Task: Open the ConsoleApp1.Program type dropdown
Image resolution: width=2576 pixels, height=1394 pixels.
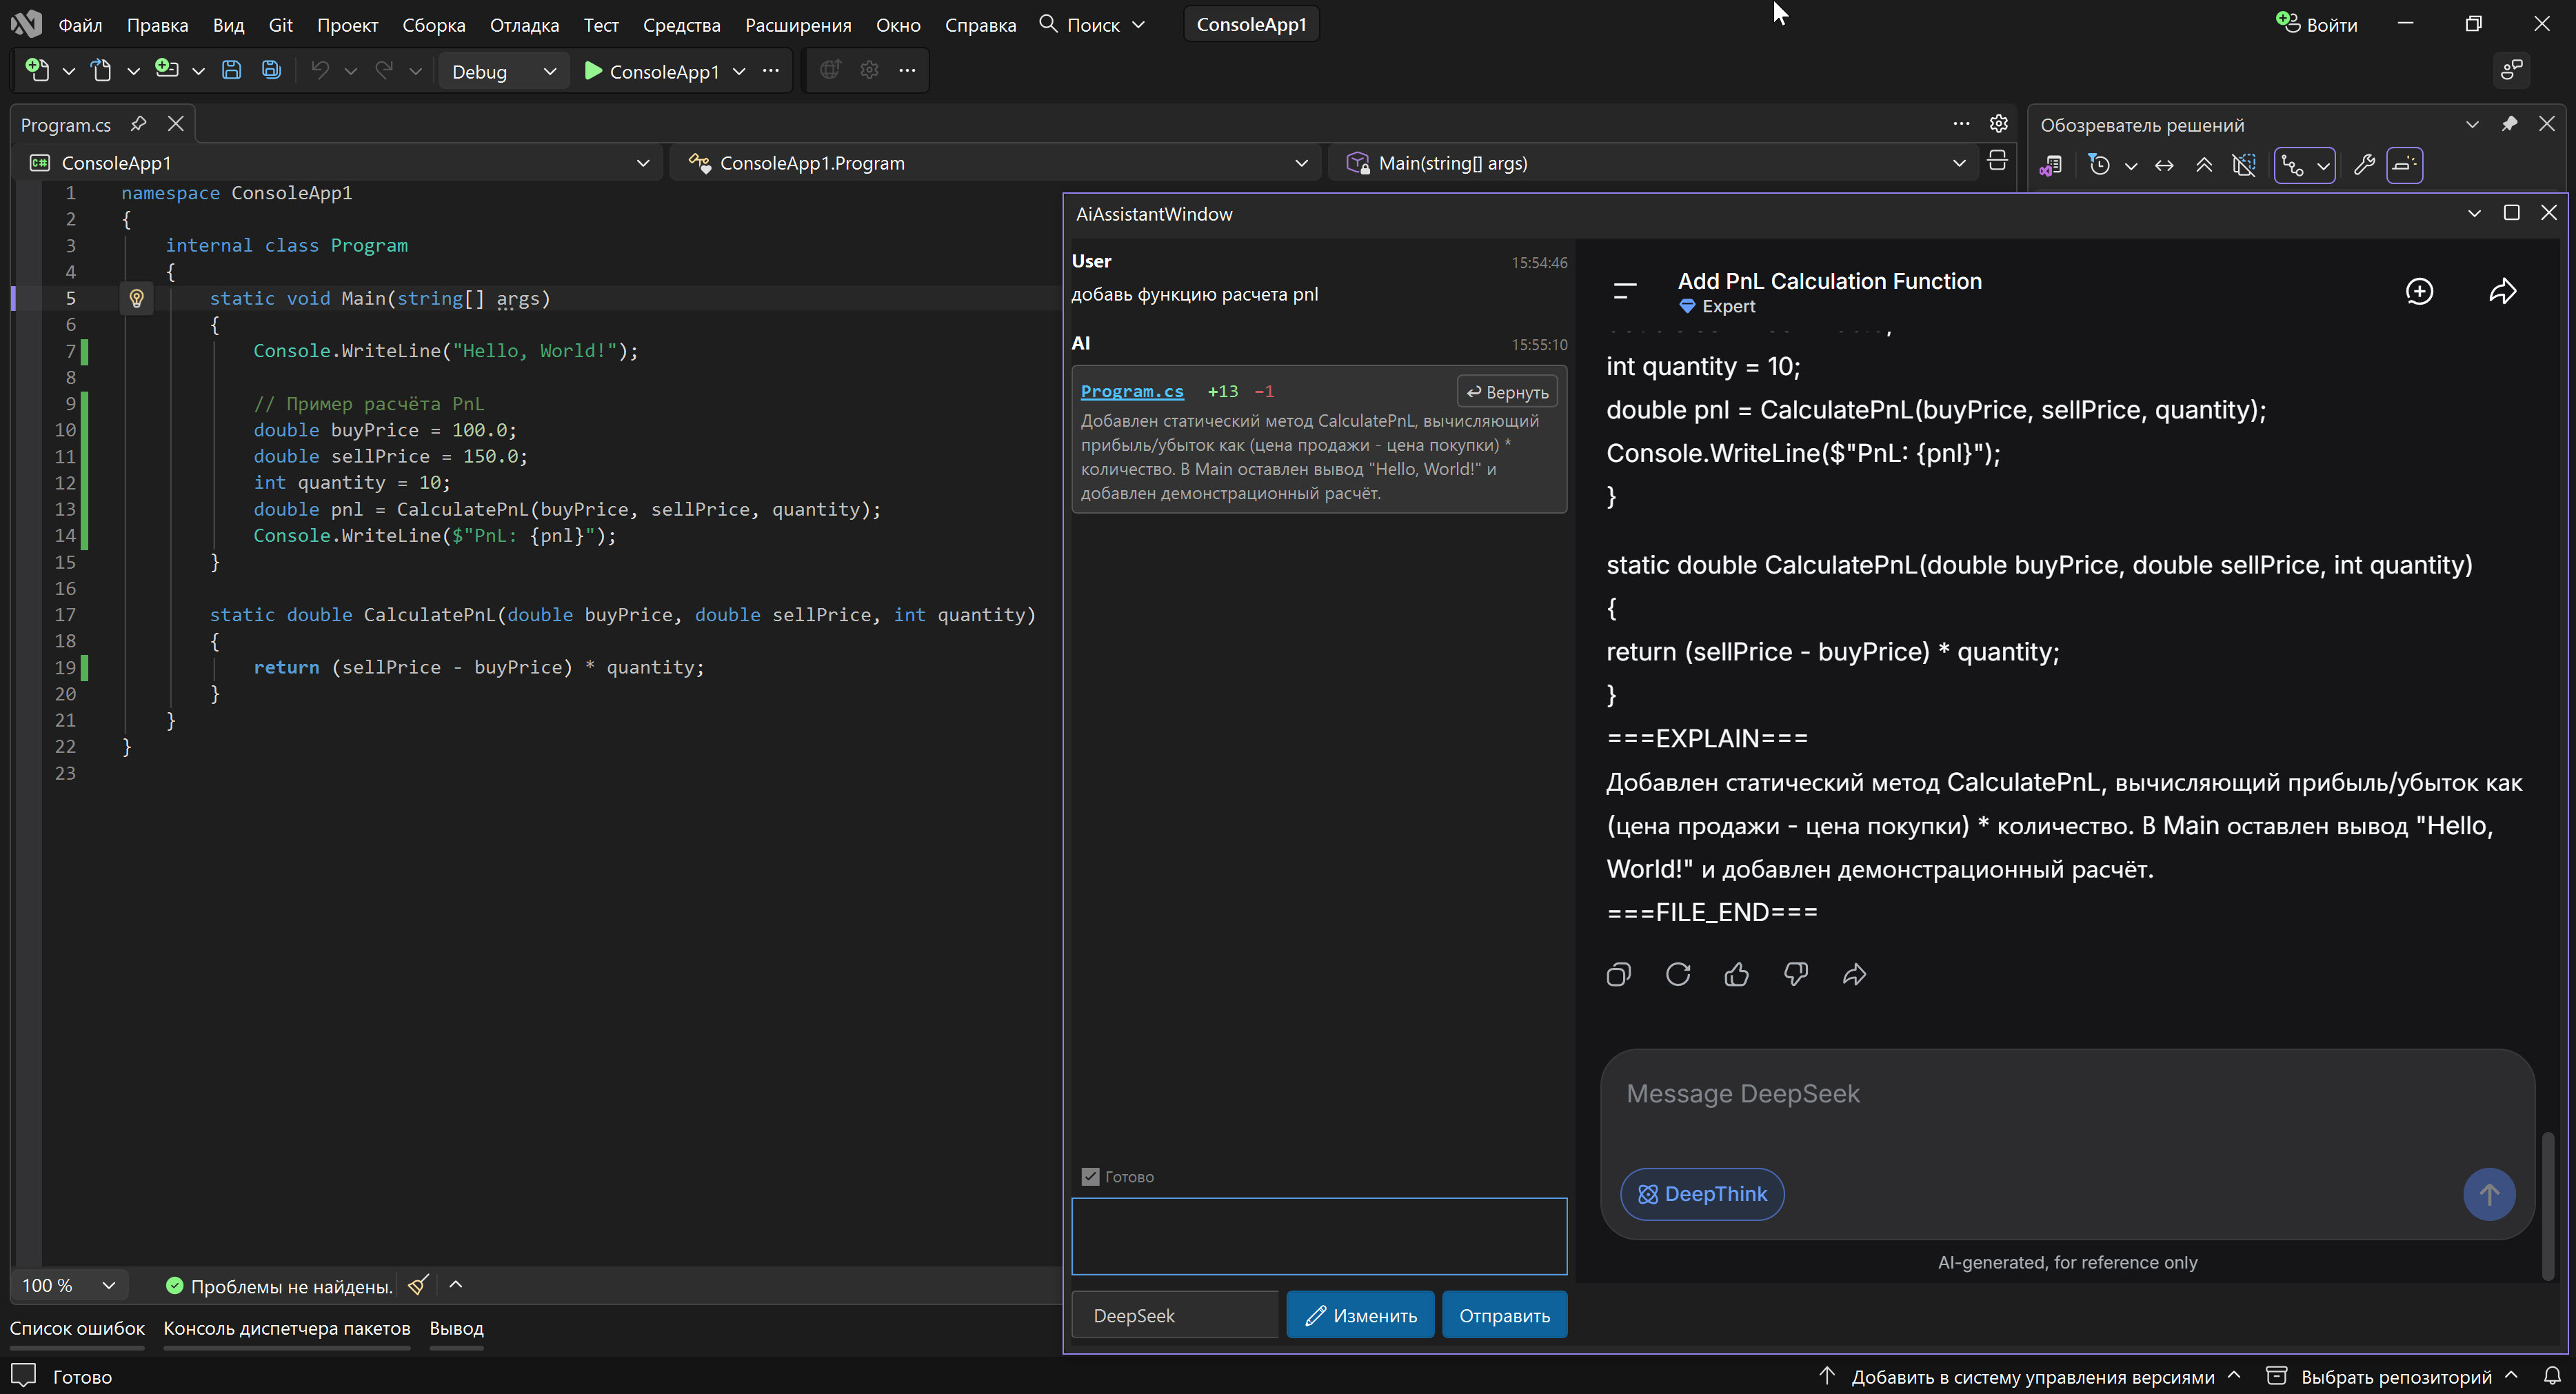Action: [x=996, y=163]
